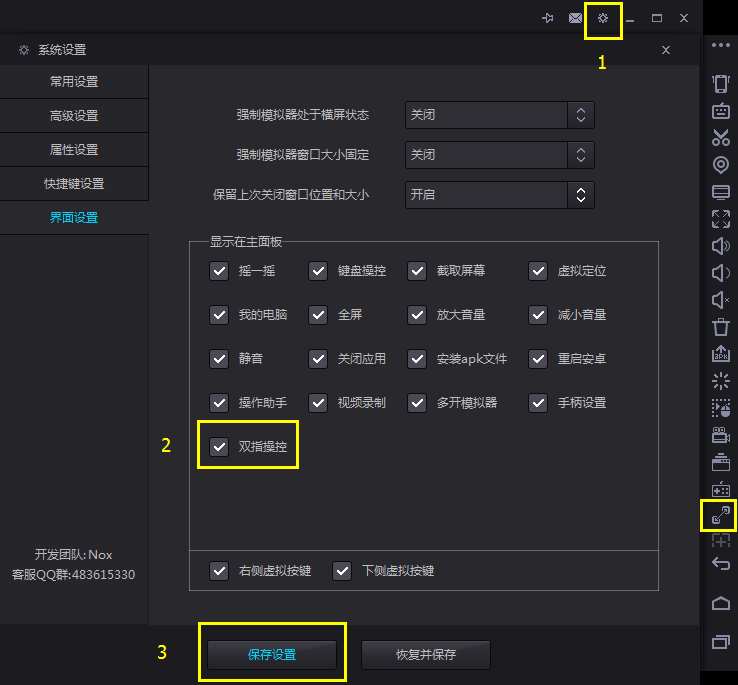This screenshot has height=685, width=738.
Task: Click the 客服QQ群:483615330 text
Action: click(73, 575)
